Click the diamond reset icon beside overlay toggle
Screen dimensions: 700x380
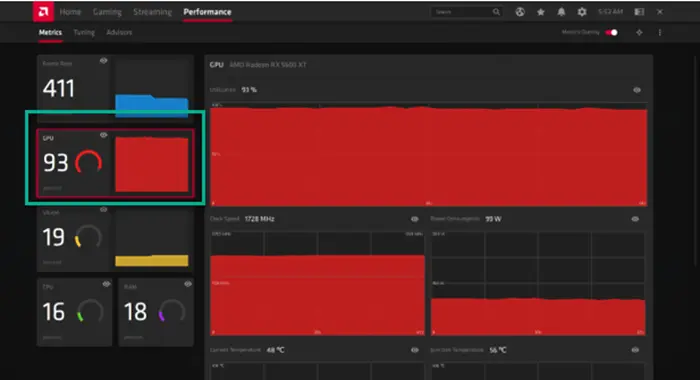click(639, 32)
